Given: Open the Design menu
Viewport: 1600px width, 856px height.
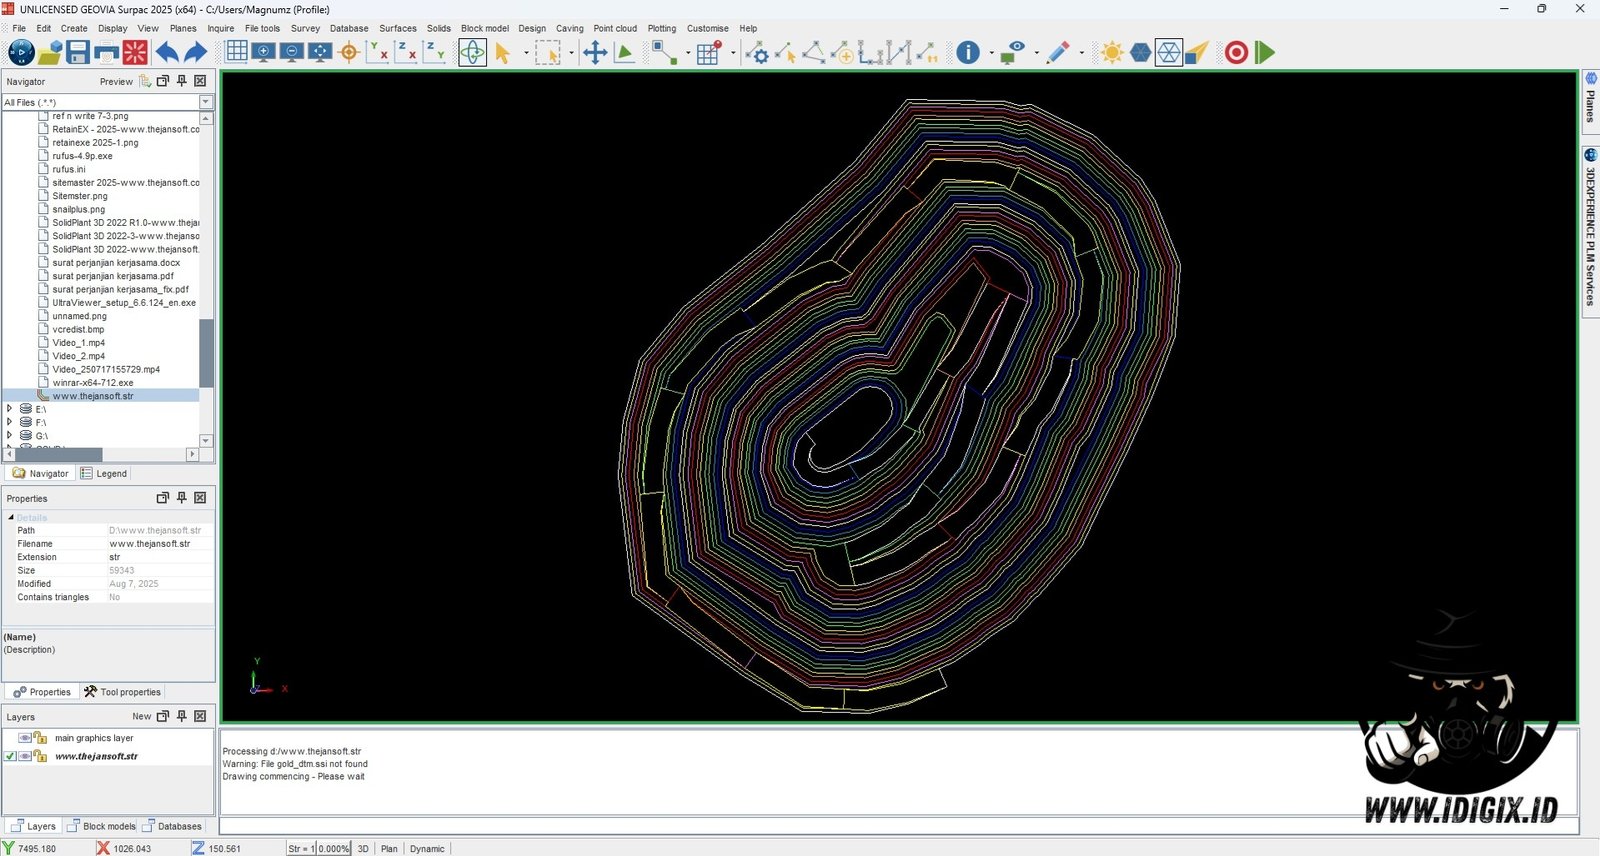Looking at the screenshot, I should tap(532, 28).
